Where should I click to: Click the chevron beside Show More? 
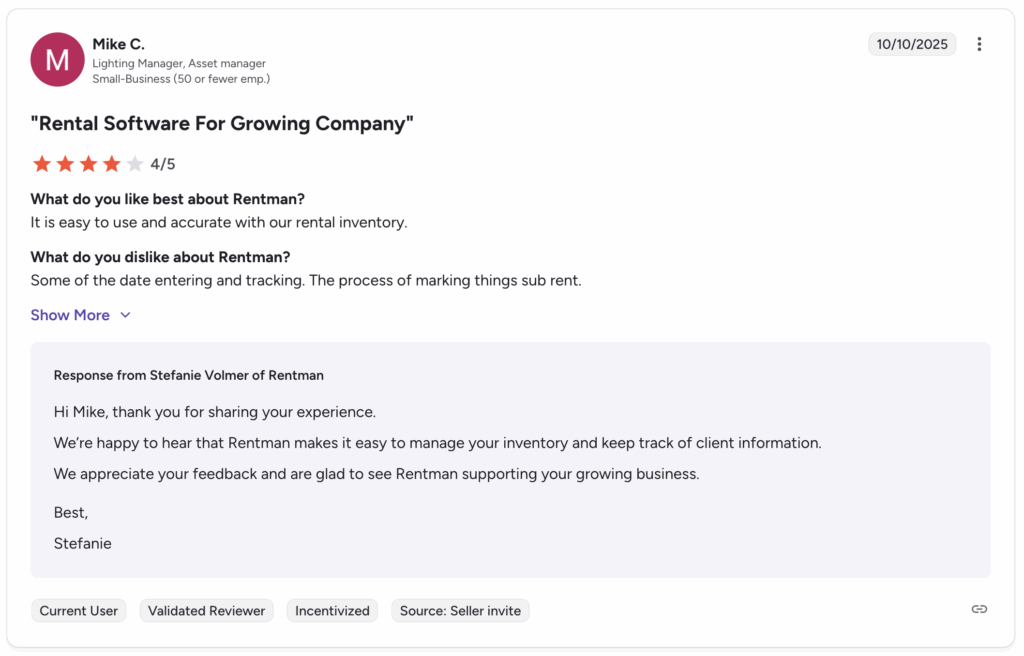pos(125,315)
